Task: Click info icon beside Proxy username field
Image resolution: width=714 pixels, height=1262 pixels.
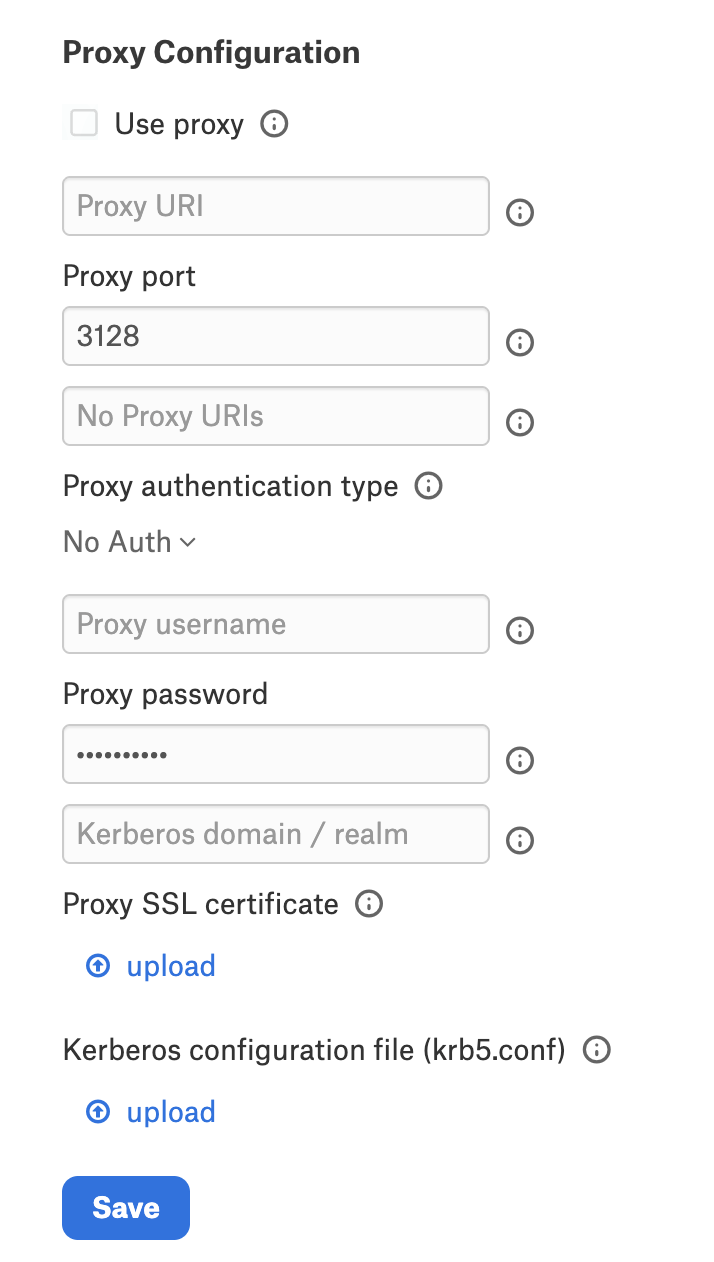Action: click(x=519, y=631)
